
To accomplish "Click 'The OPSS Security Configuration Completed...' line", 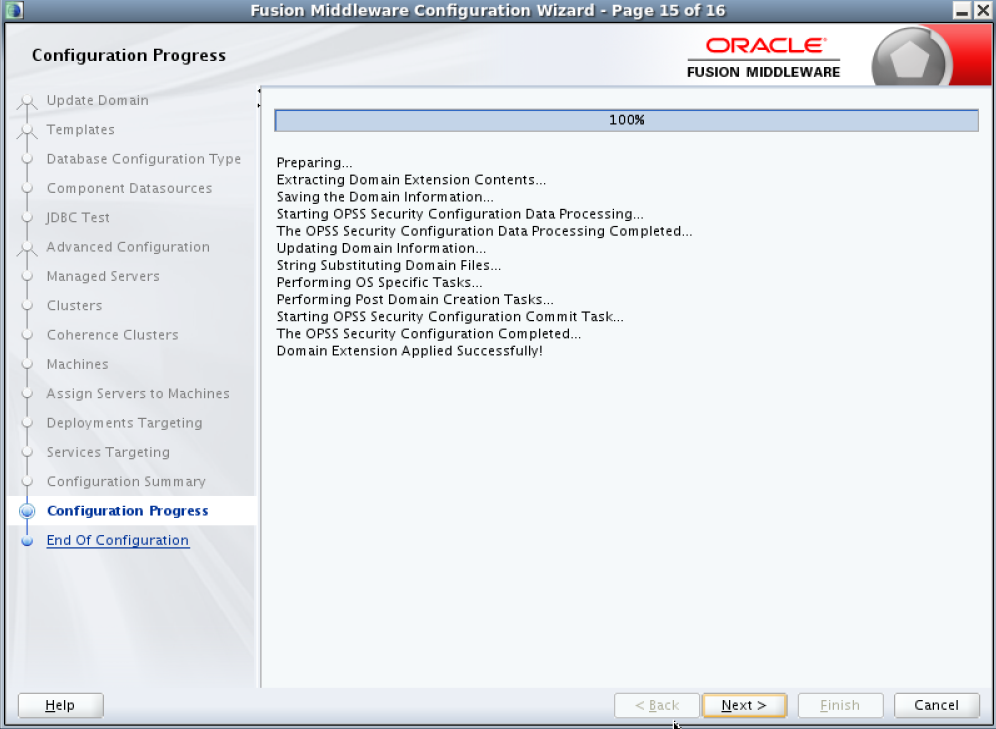I will pos(428,334).
